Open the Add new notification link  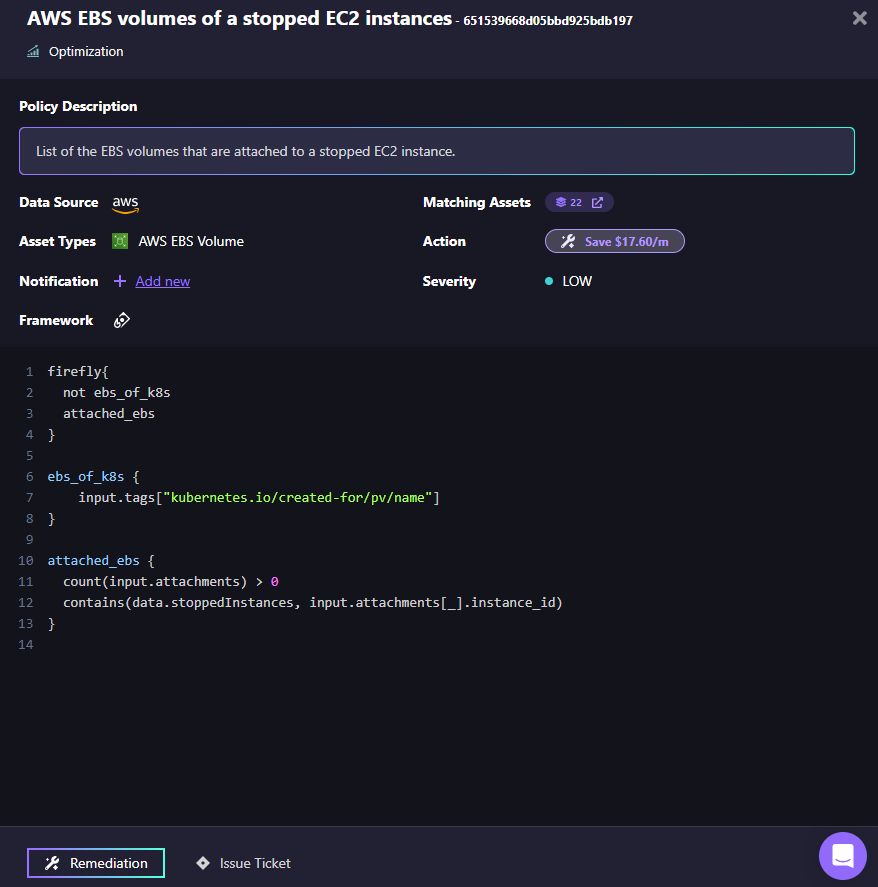click(163, 281)
